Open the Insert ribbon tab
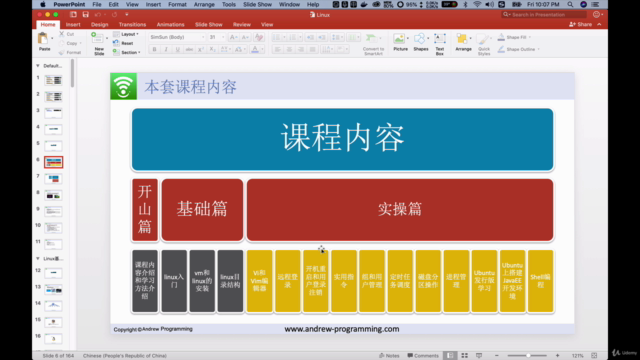 [x=73, y=24]
